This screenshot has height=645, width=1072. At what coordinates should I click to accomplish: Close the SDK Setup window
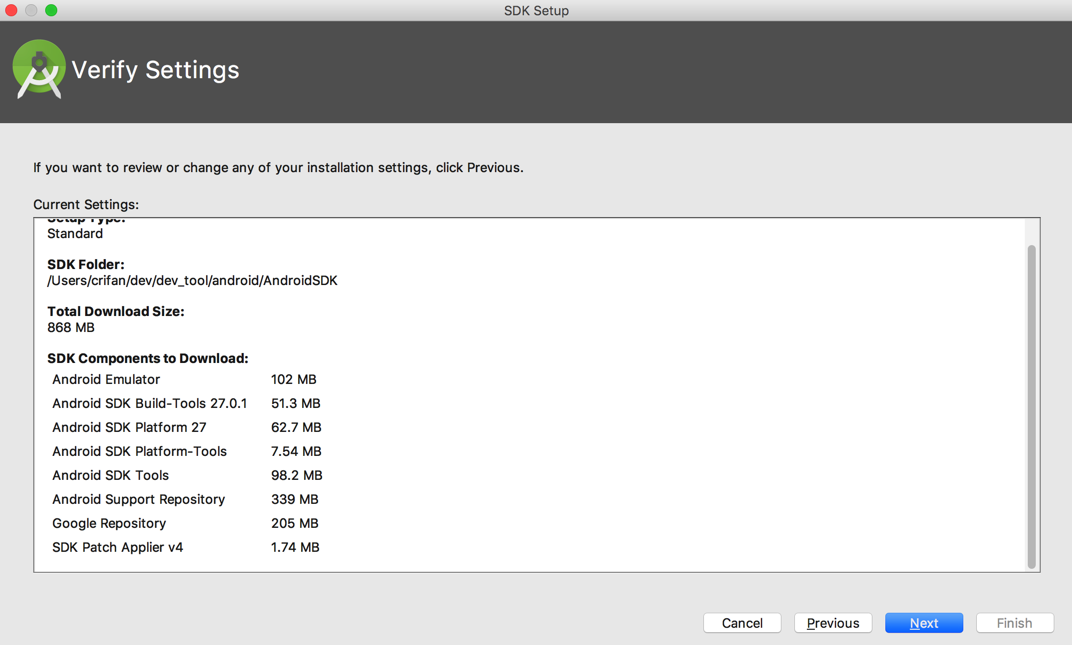click(12, 10)
